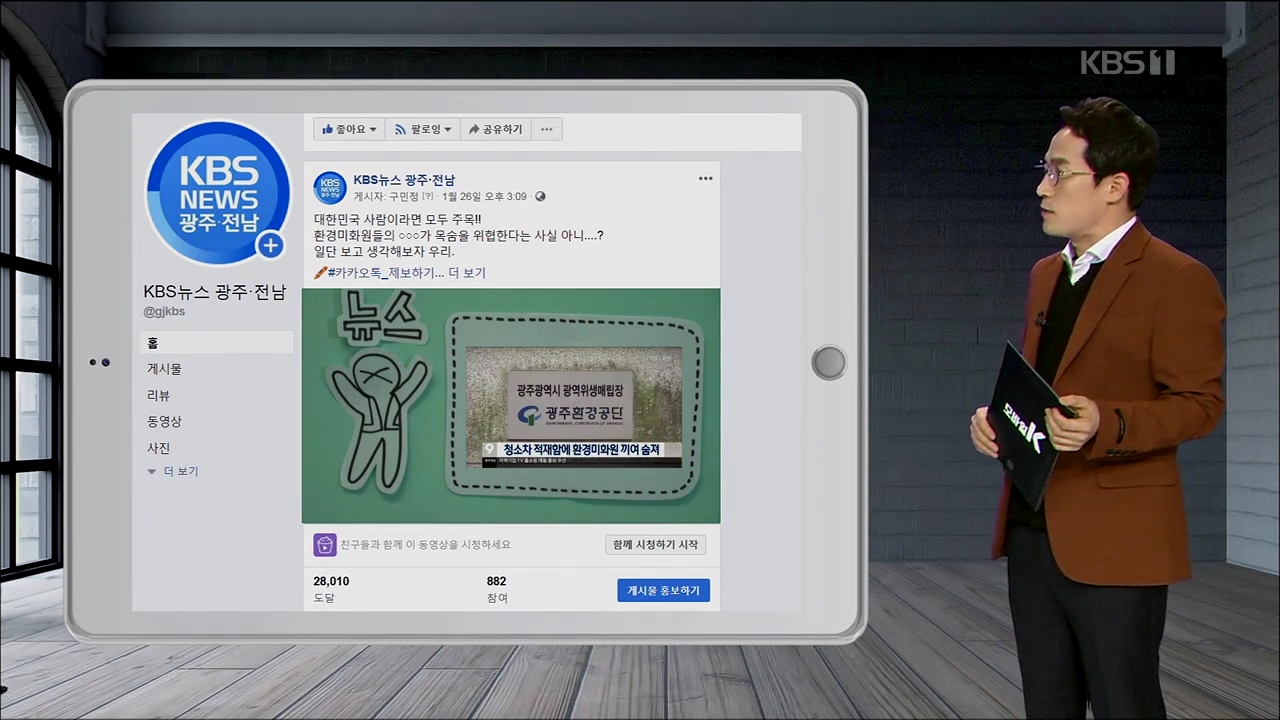Select the 동영상 sidebar tab
The image size is (1280, 720).
tap(164, 422)
